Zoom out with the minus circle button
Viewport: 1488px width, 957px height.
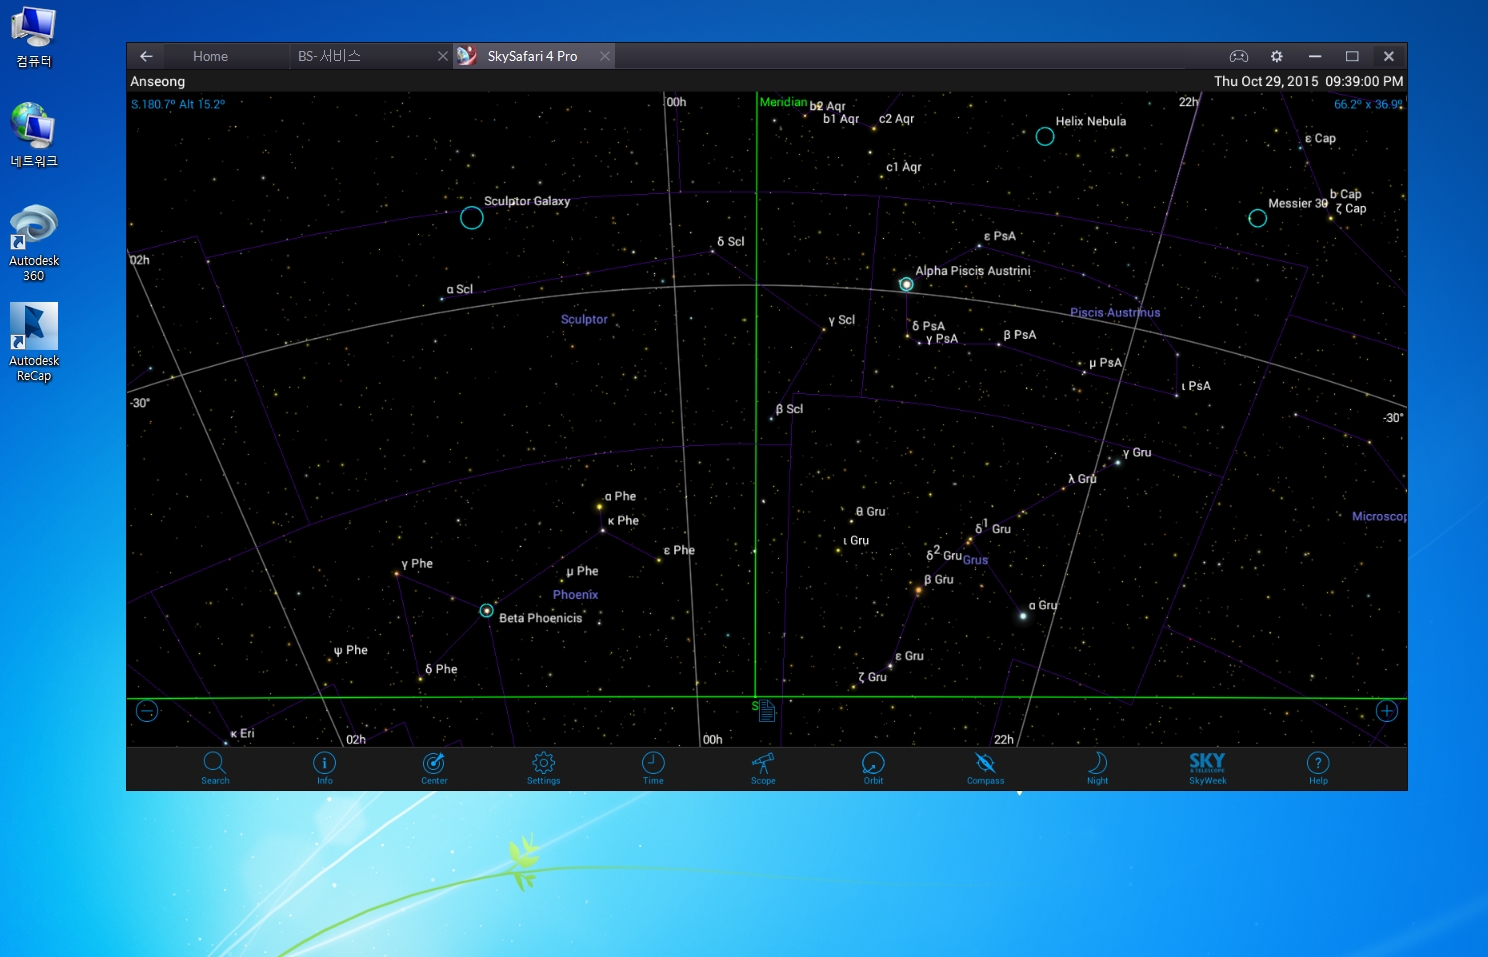tap(147, 711)
